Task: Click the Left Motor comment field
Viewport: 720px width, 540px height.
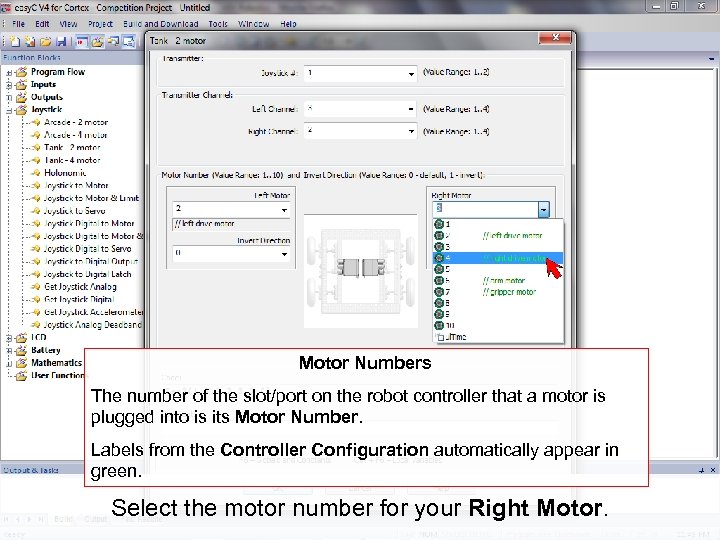Action: tap(231, 224)
